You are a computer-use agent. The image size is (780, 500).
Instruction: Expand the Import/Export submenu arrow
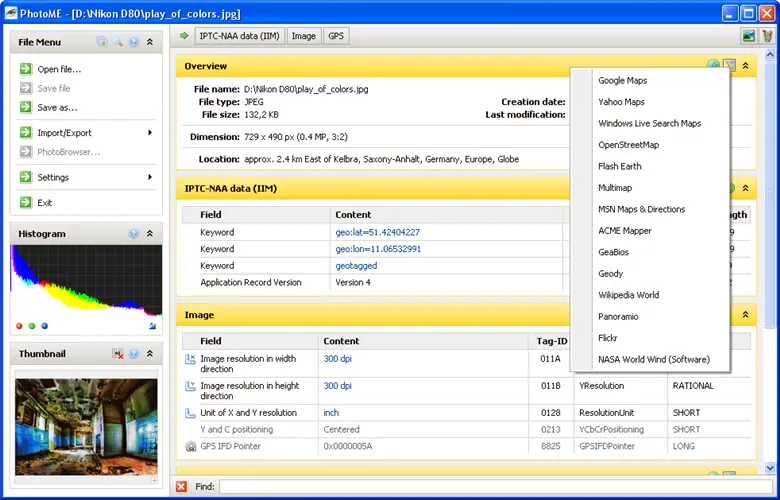(x=150, y=132)
